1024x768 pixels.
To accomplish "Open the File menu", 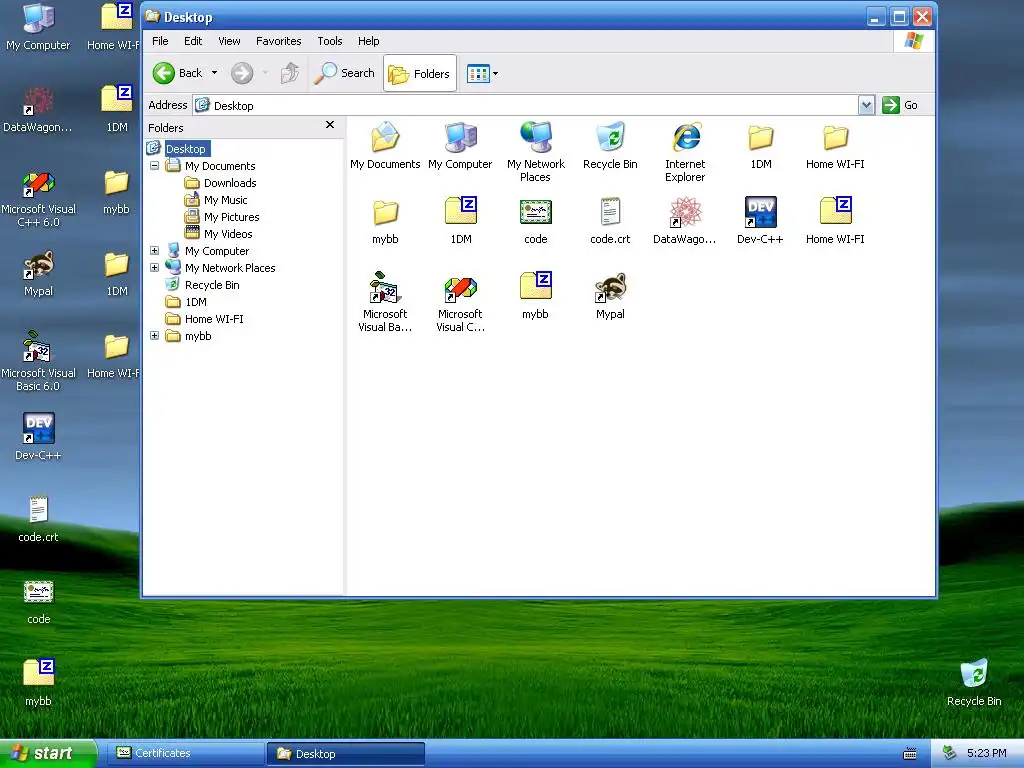I will tap(160, 41).
